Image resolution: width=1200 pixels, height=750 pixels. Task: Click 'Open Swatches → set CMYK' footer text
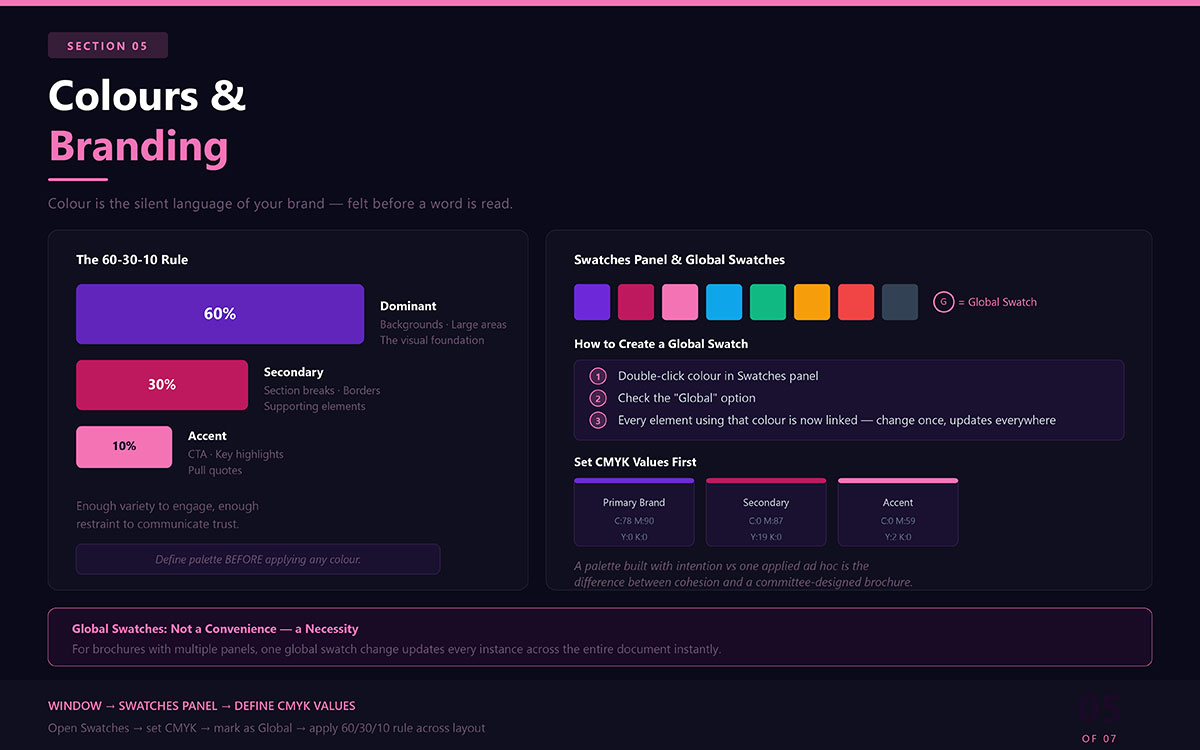267,728
